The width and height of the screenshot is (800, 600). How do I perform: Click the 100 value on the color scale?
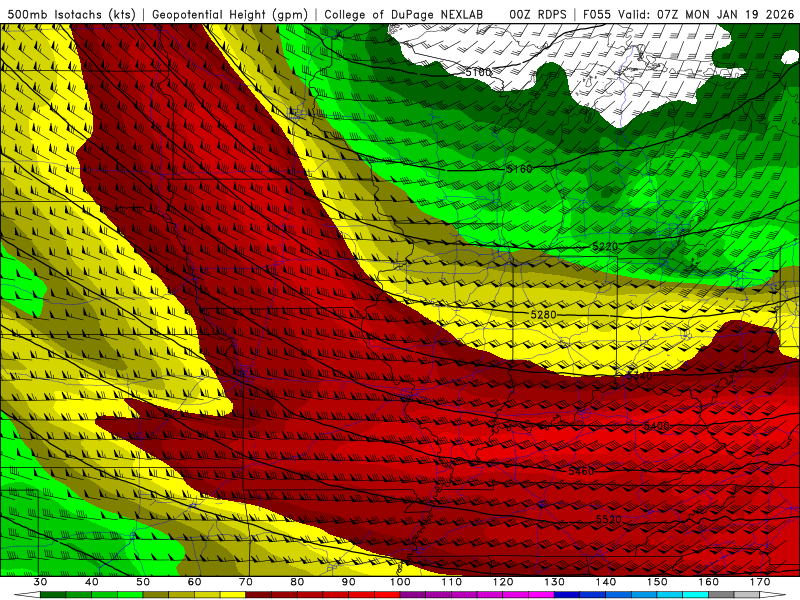coord(400,582)
